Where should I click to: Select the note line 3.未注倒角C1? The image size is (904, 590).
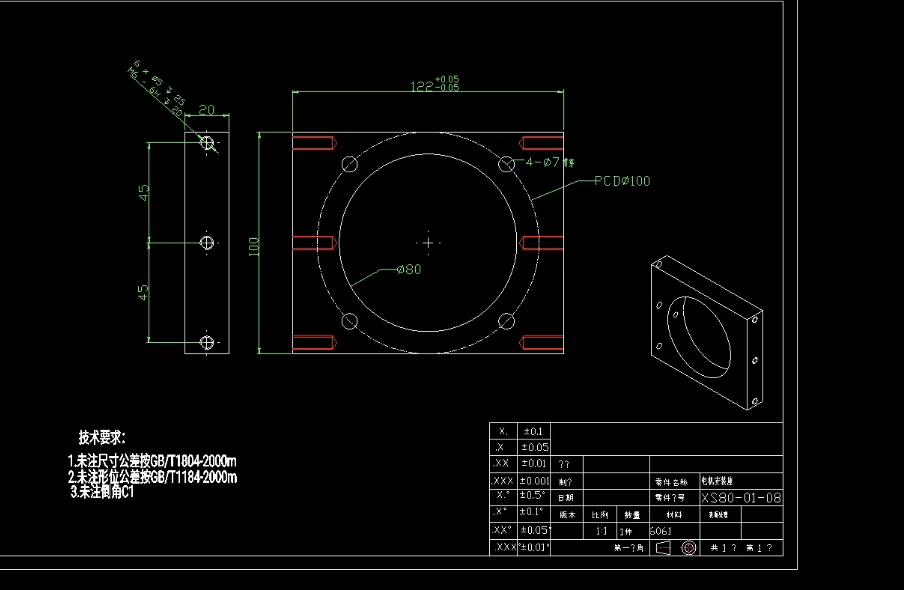coord(102,492)
